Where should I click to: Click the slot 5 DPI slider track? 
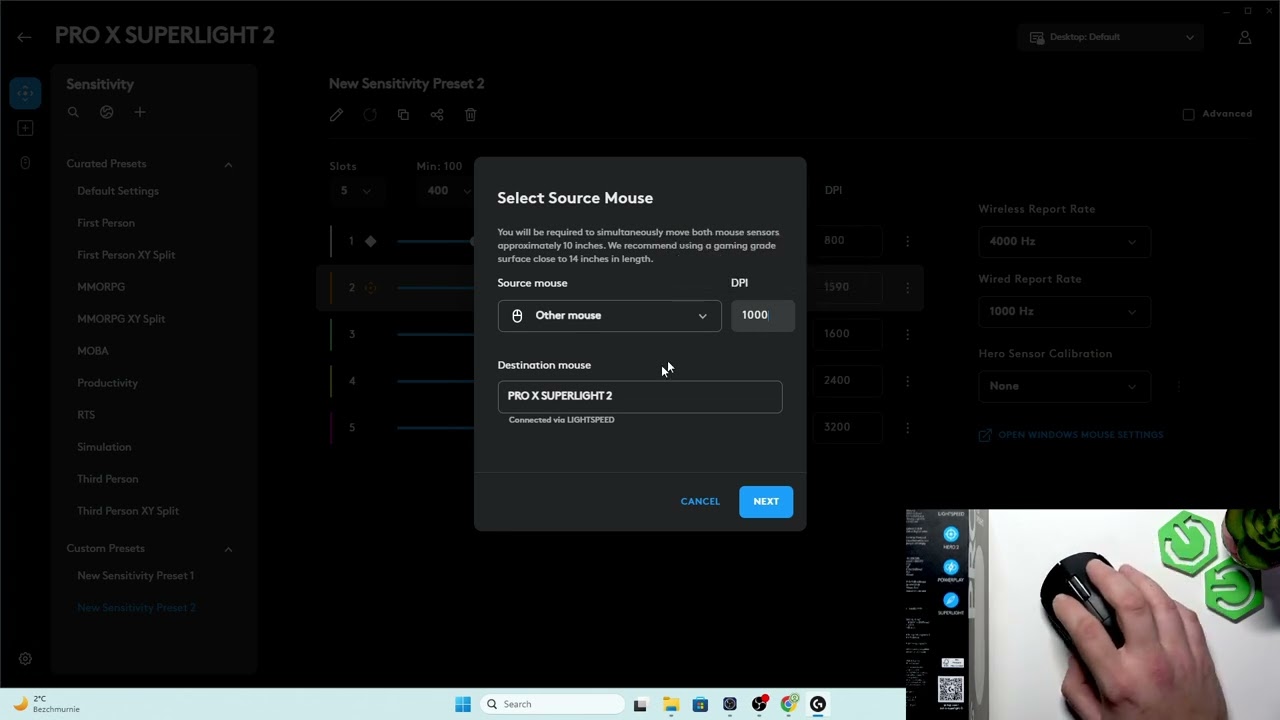436,427
